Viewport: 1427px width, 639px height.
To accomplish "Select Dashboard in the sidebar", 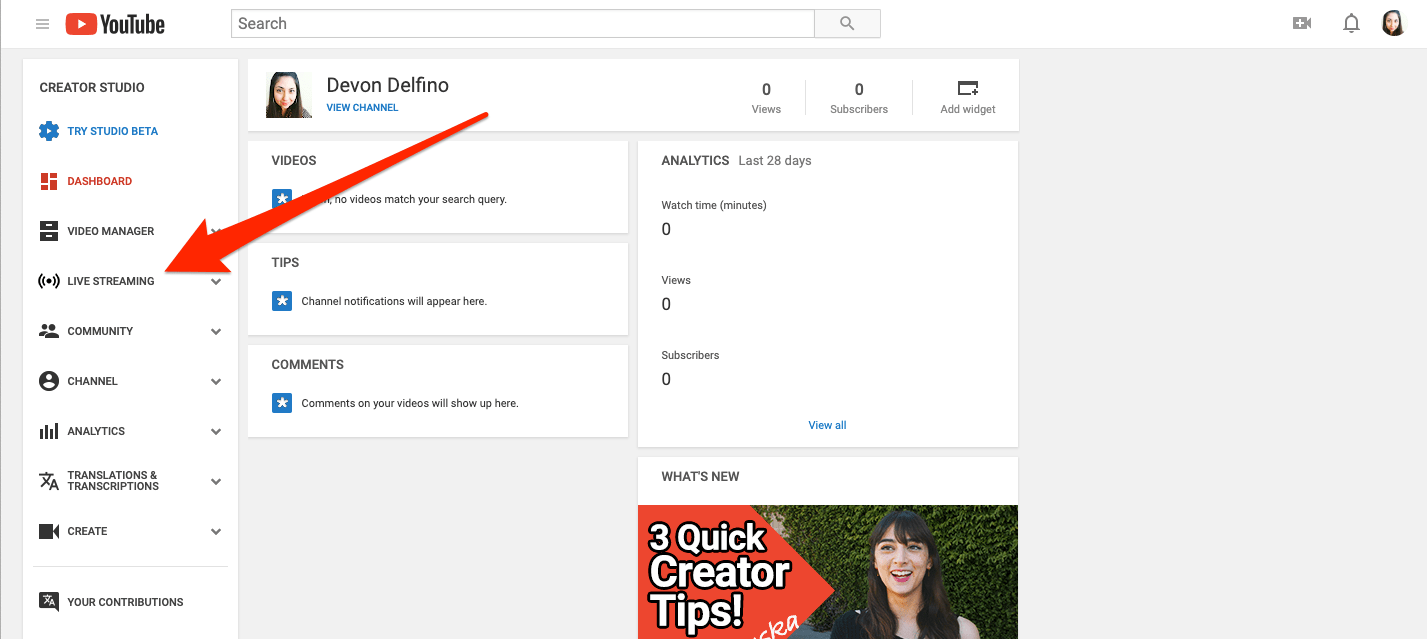I will click(x=100, y=181).
